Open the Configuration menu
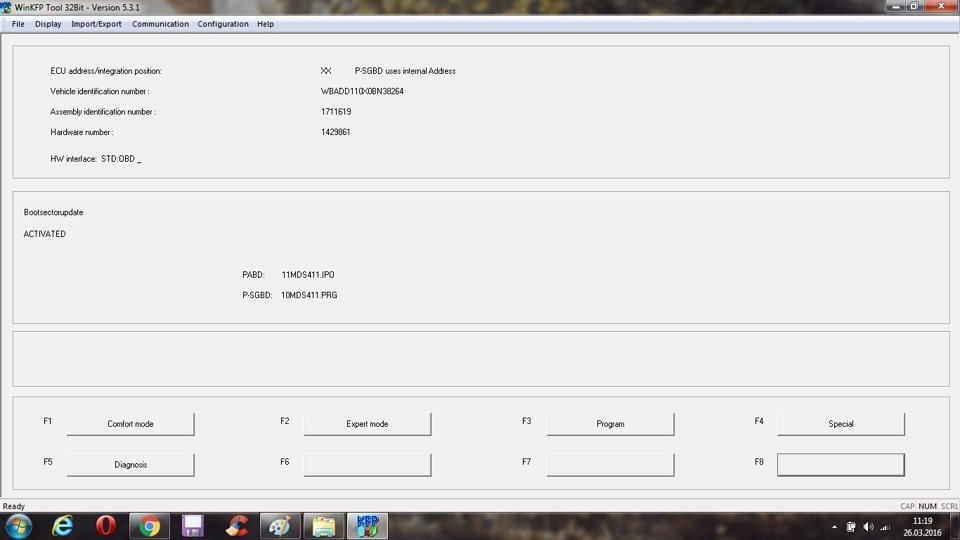 223,24
